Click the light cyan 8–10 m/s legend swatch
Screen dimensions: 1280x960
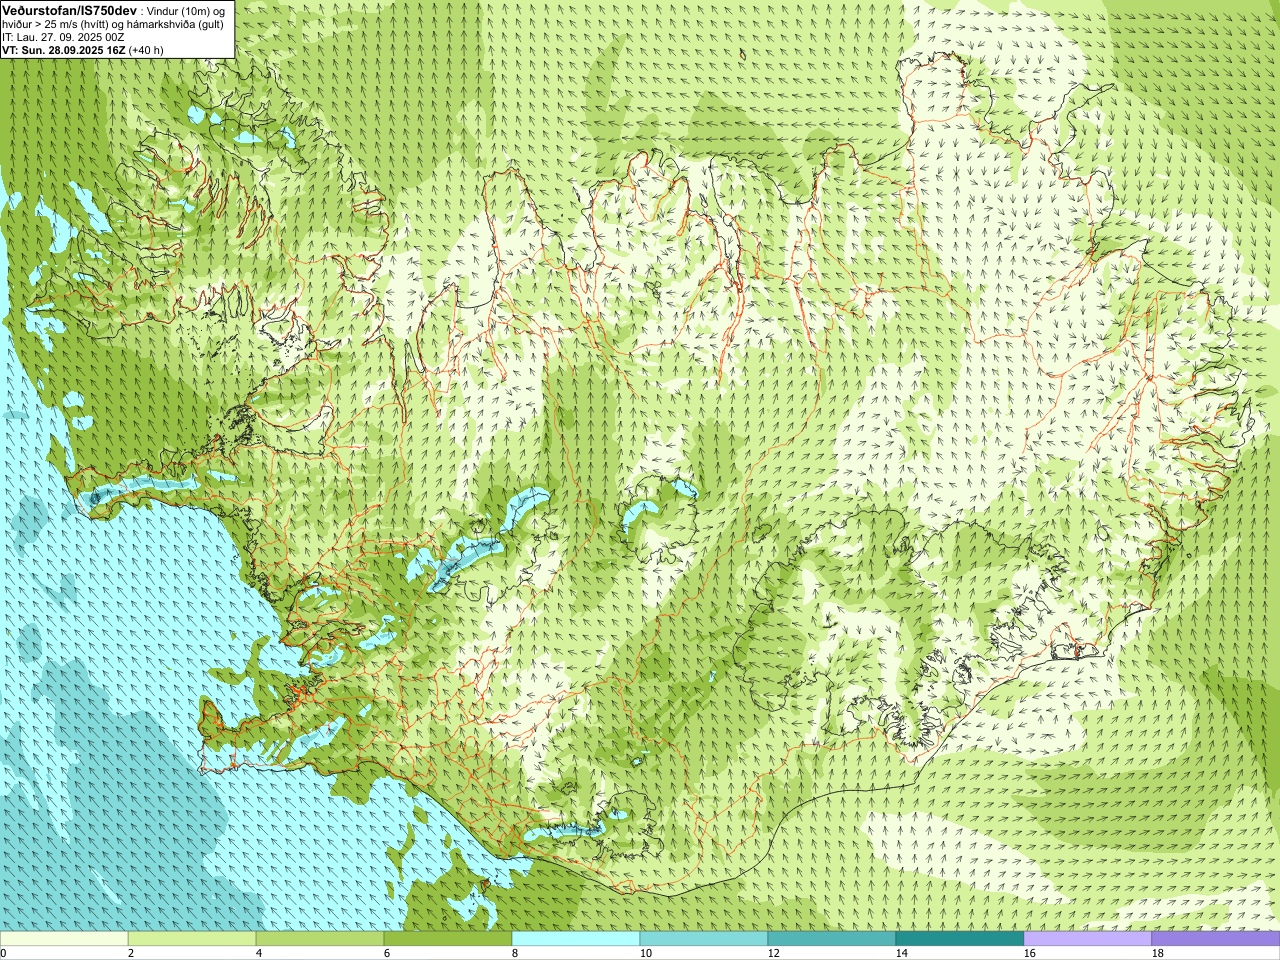click(576, 939)
